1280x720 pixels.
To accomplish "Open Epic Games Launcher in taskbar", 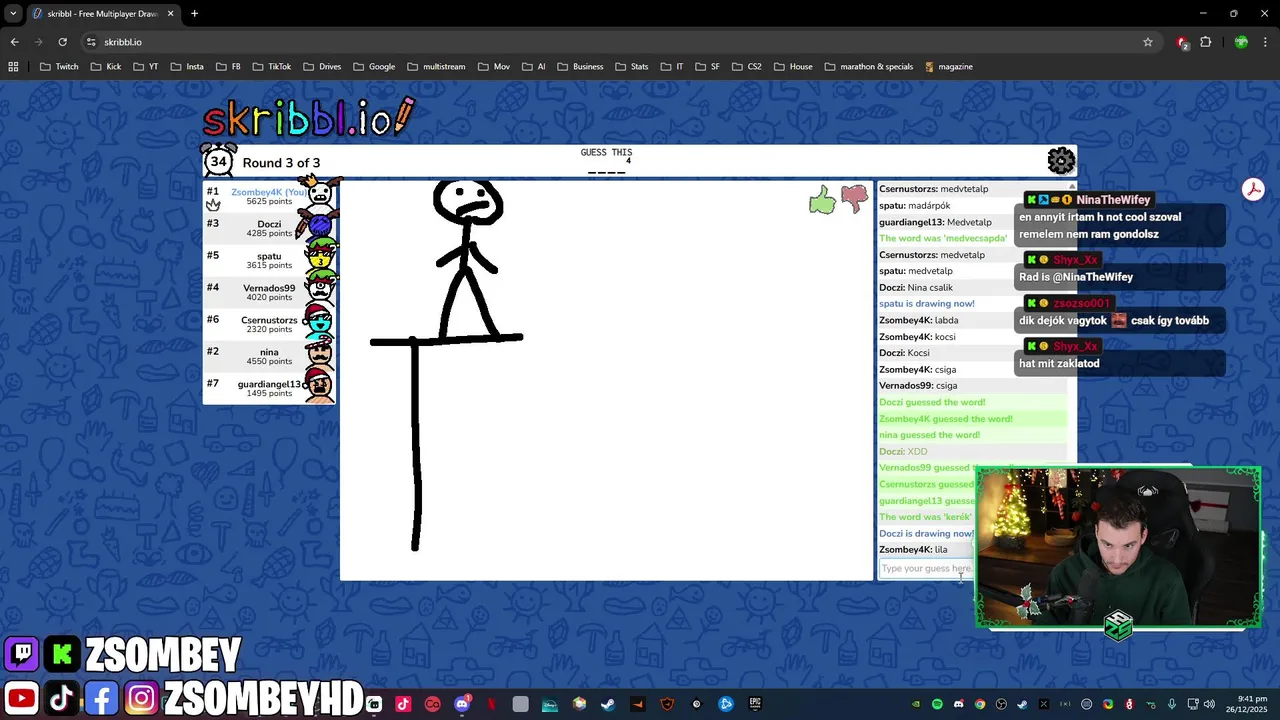I will (756, 704).
